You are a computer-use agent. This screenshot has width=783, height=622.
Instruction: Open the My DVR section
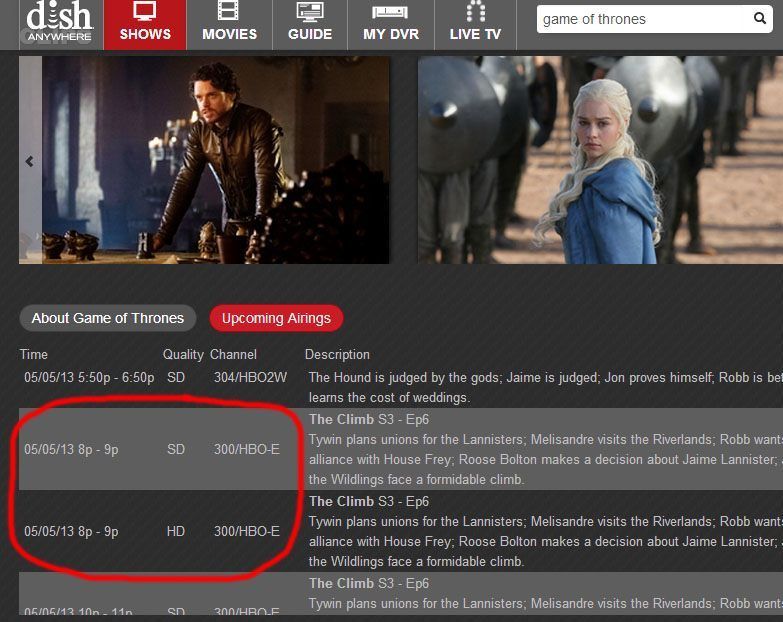(x=391, y=24)
